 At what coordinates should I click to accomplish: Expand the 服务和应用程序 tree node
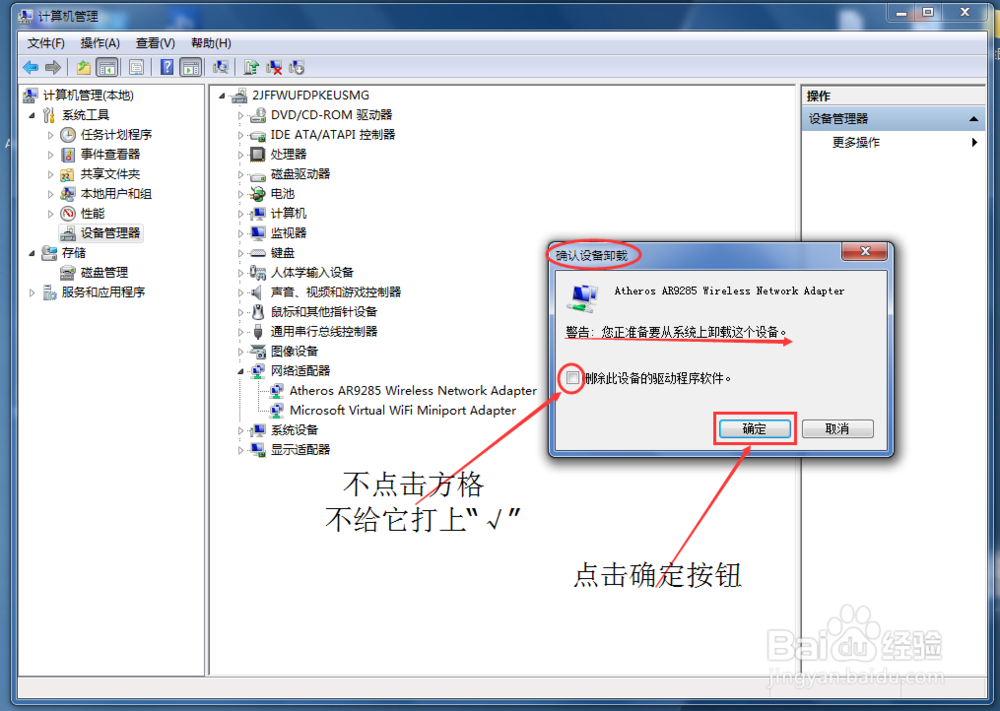pos(31,293)
